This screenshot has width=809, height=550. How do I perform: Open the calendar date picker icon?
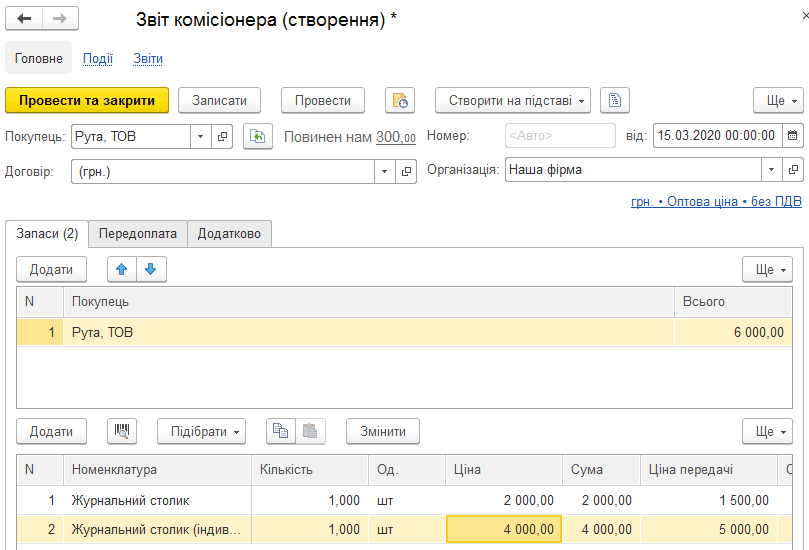(x=792, y=136)
